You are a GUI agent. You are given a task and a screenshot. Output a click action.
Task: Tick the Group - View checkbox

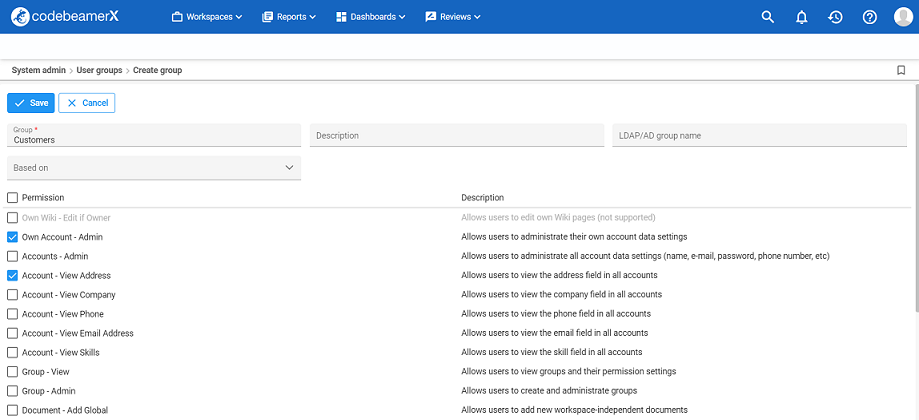[13, 372]
